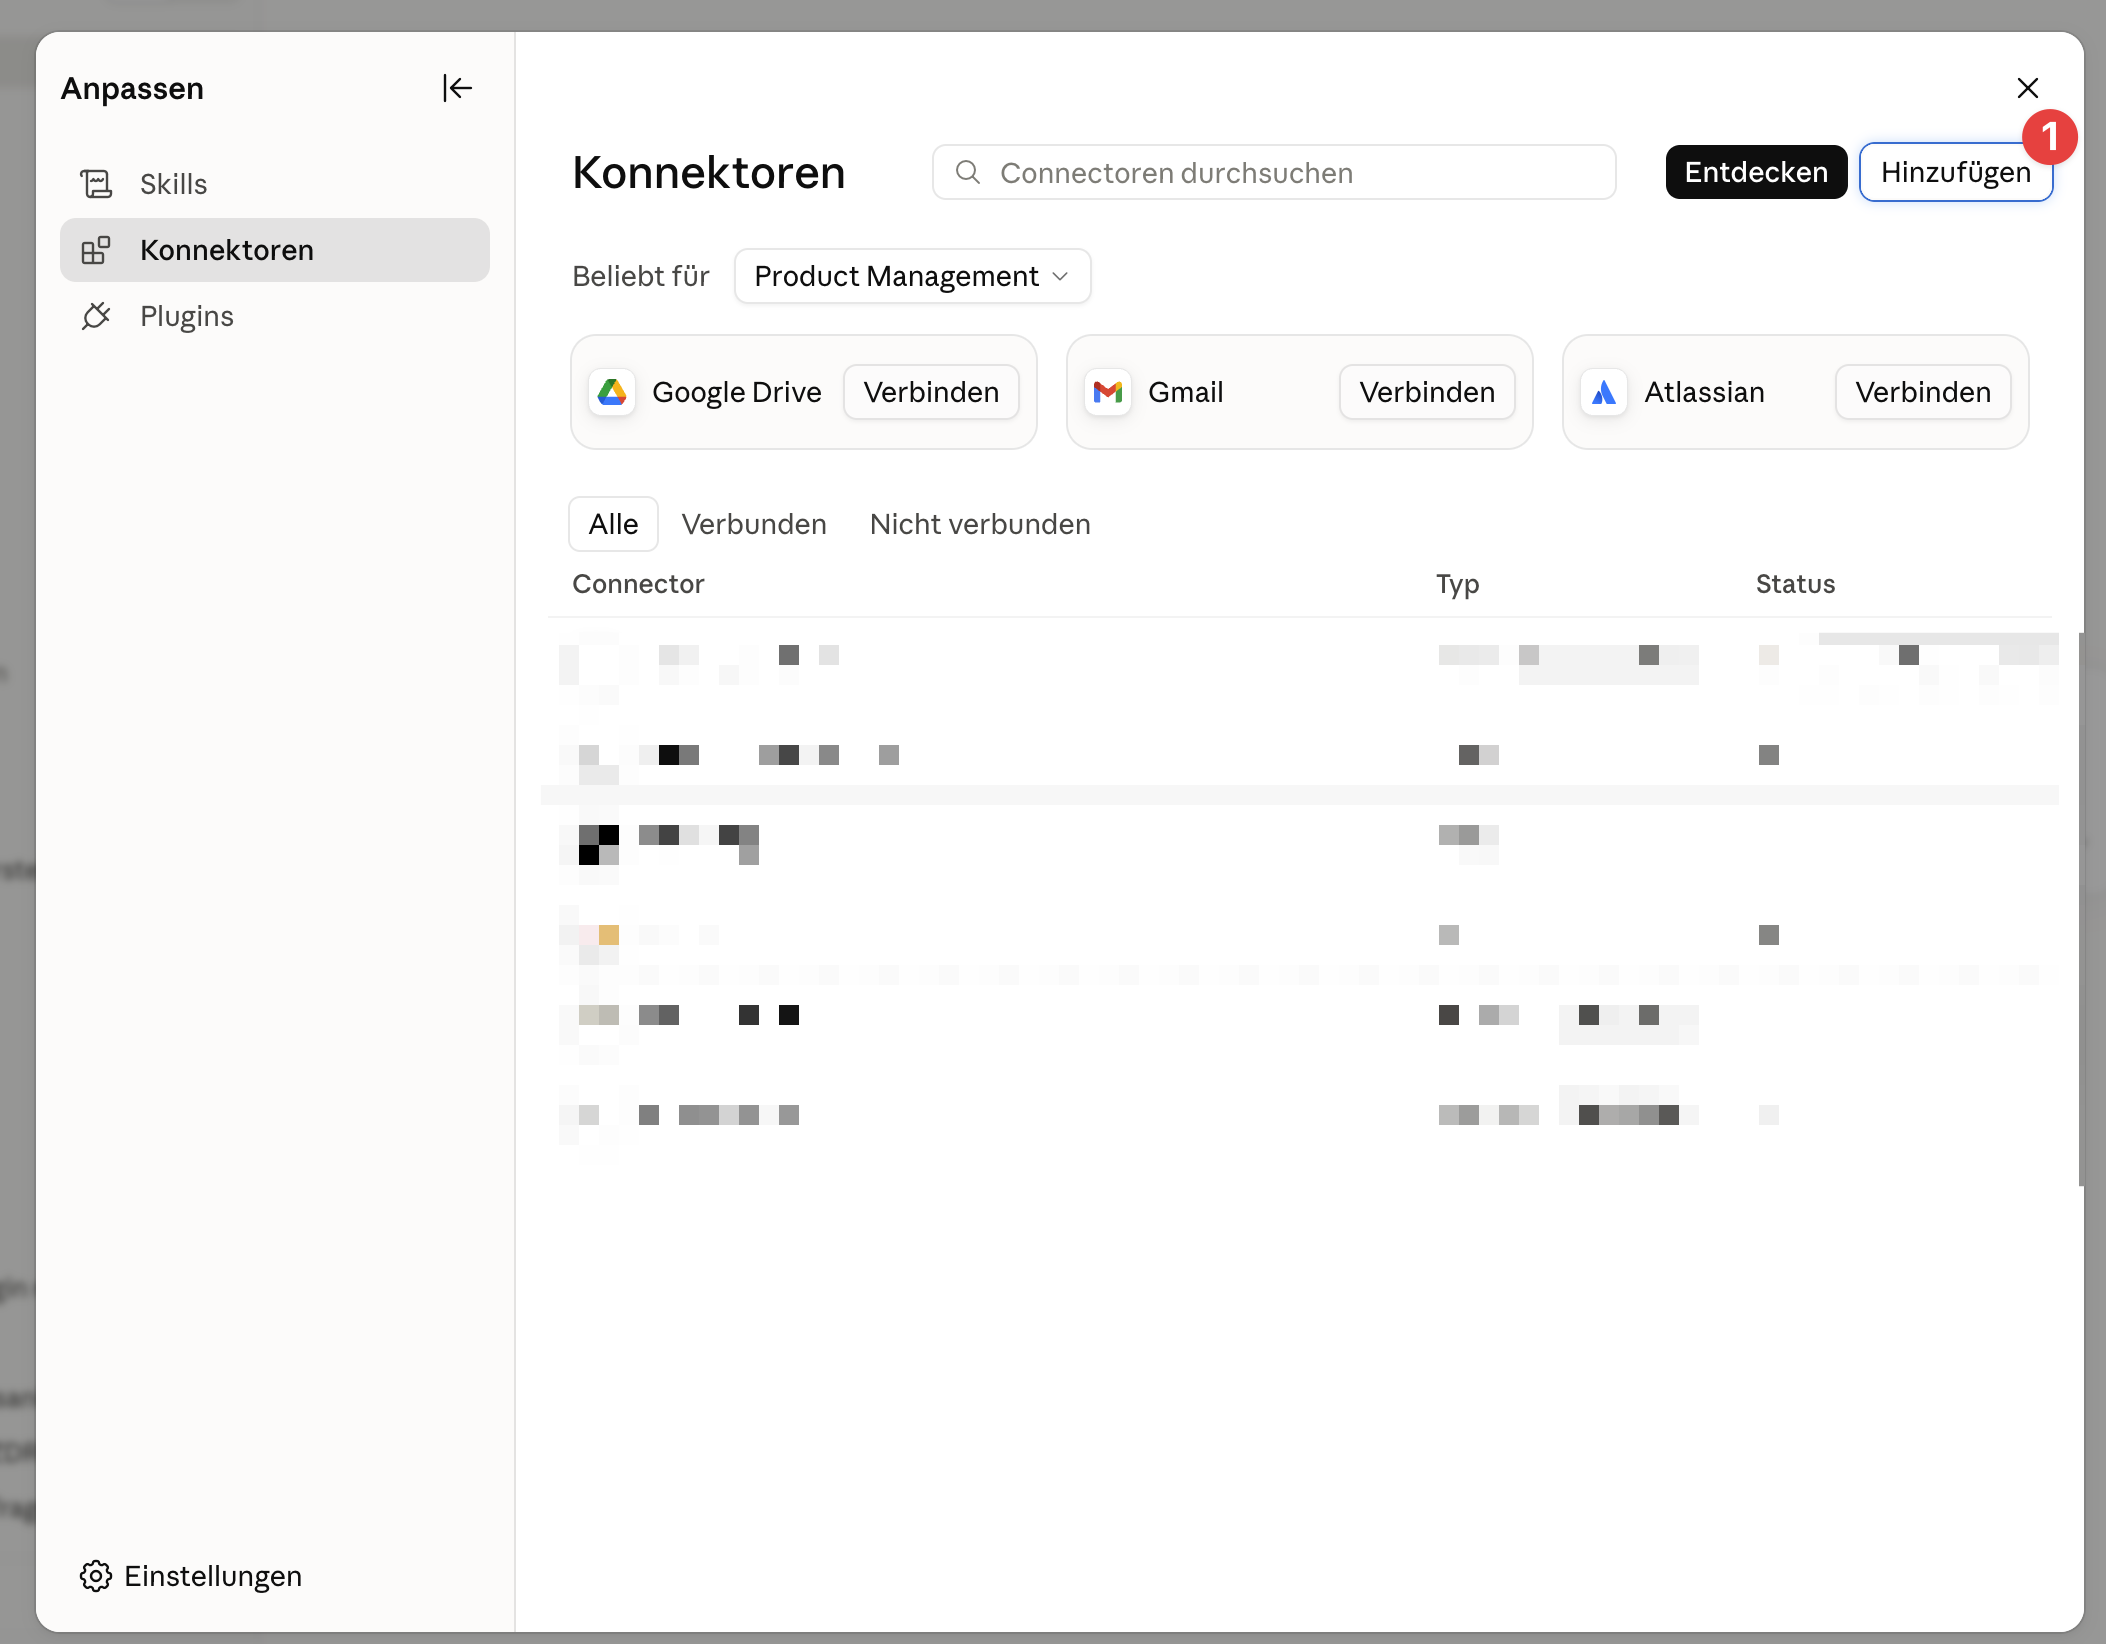Click Verbinden for Atlassian
Screen dimensions: 2106x1644
1923,392
